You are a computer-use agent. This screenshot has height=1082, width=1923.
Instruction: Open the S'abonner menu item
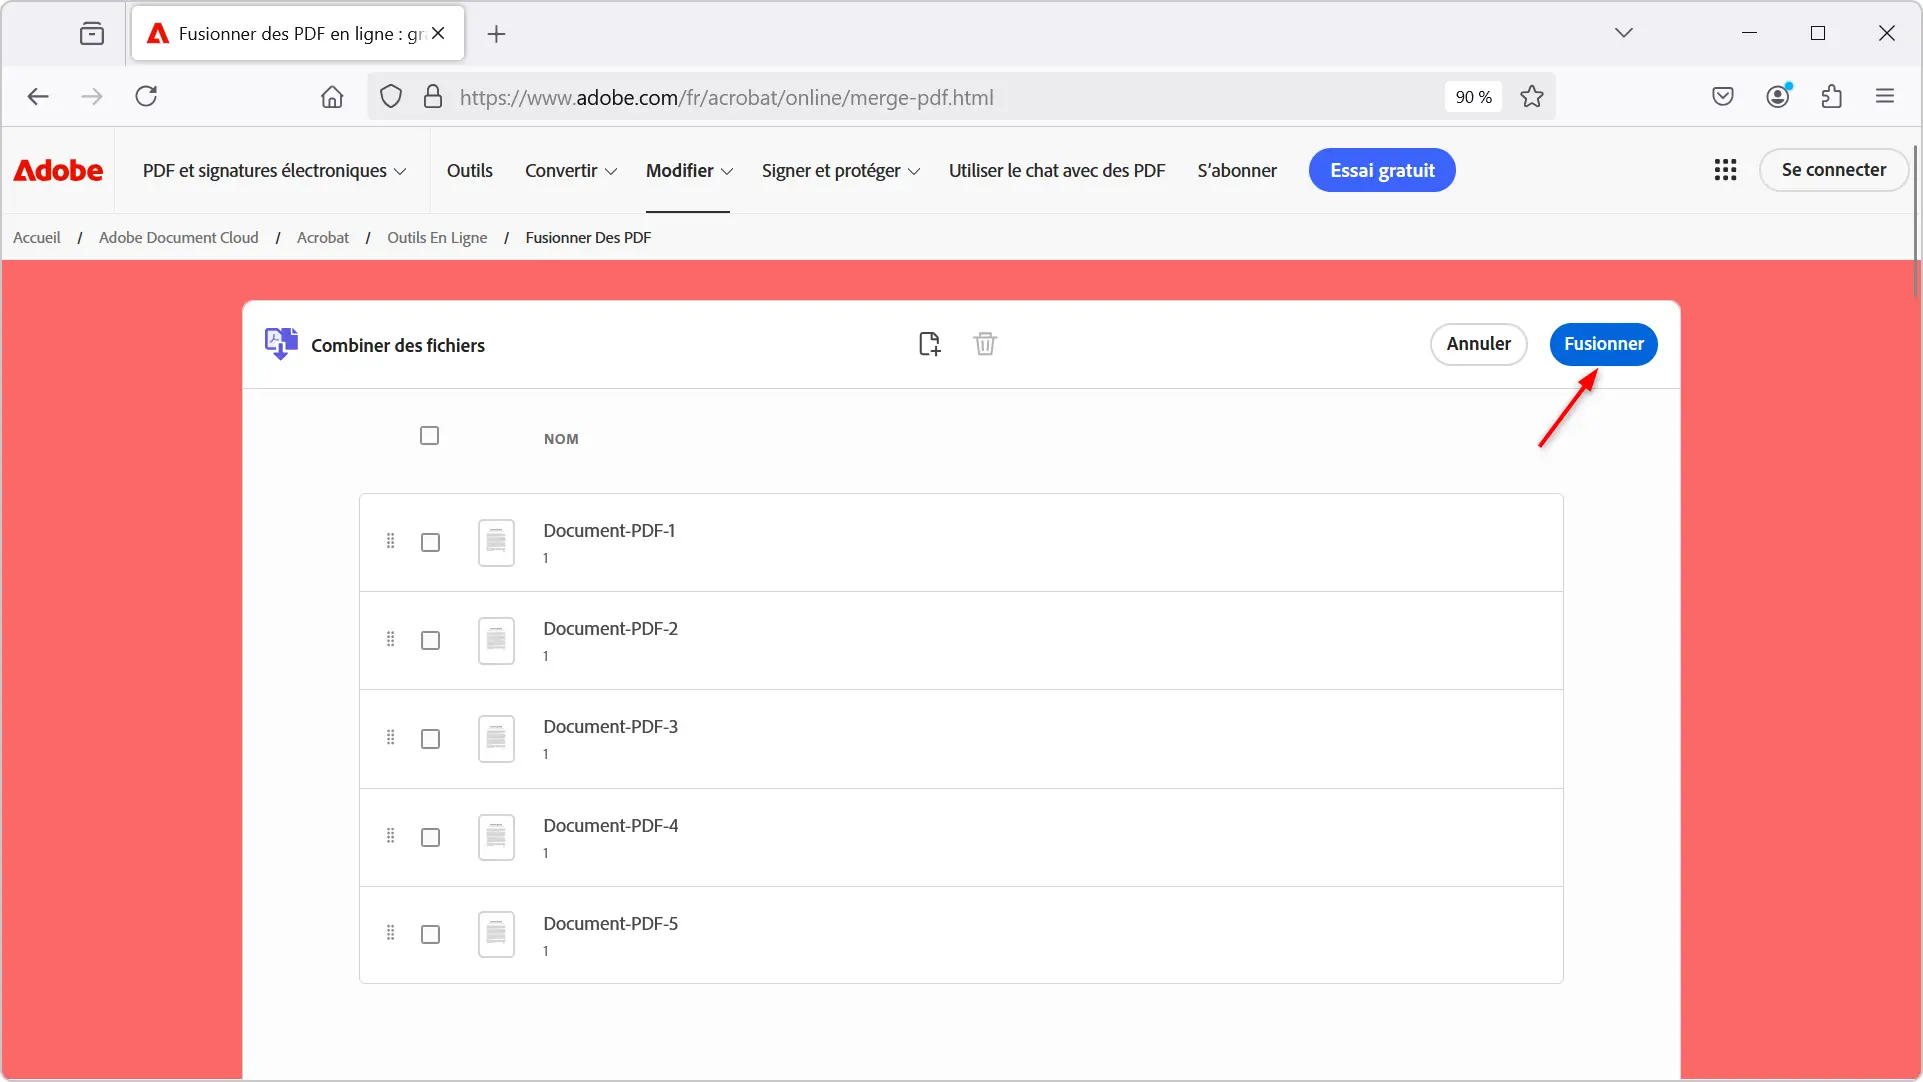tap(1237, 171)
